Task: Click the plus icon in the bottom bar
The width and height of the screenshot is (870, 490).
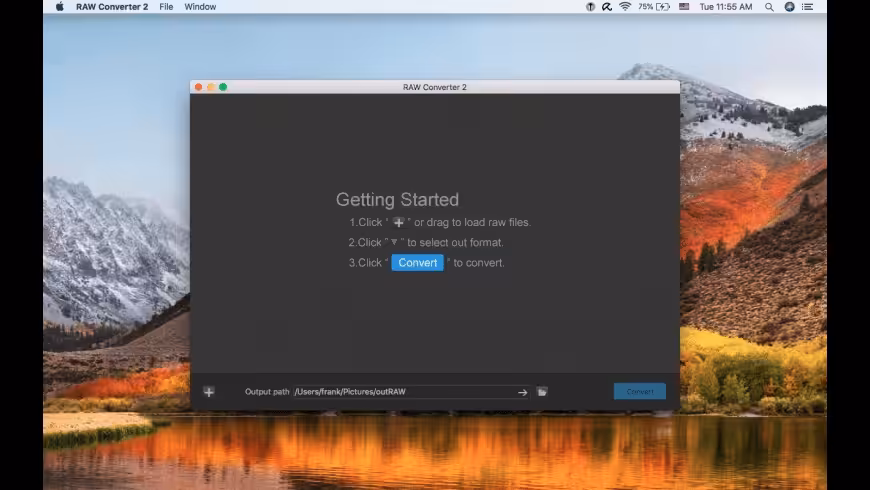Action: click(209, 392)
